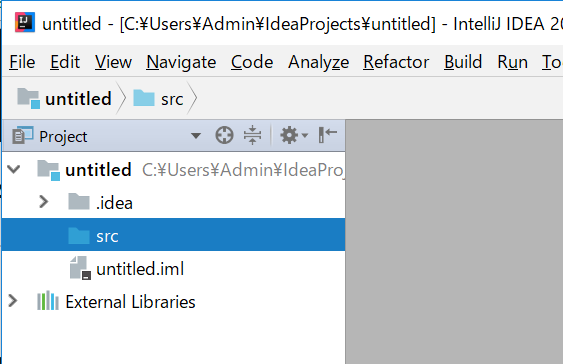Click src breadcrumb in navigation bar
Viewport: 563px width, 364px height.
point(158,98)
